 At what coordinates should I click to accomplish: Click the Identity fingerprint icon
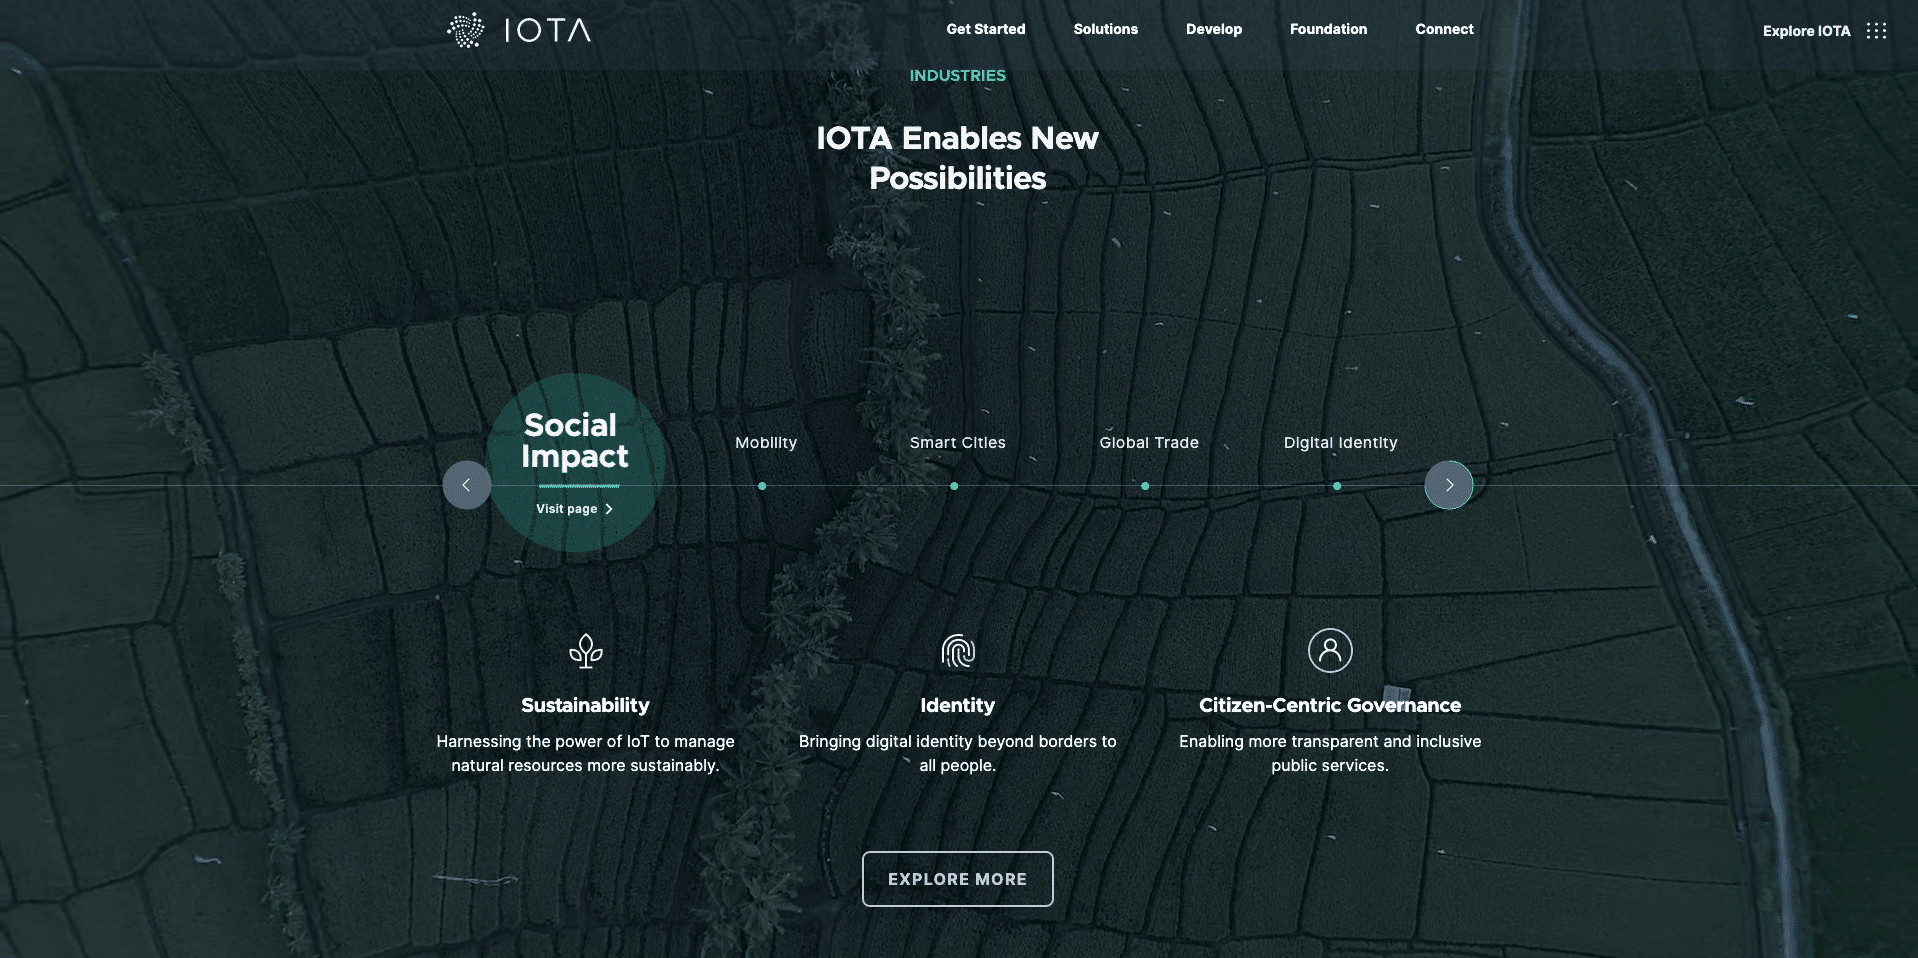pos(957,651)
